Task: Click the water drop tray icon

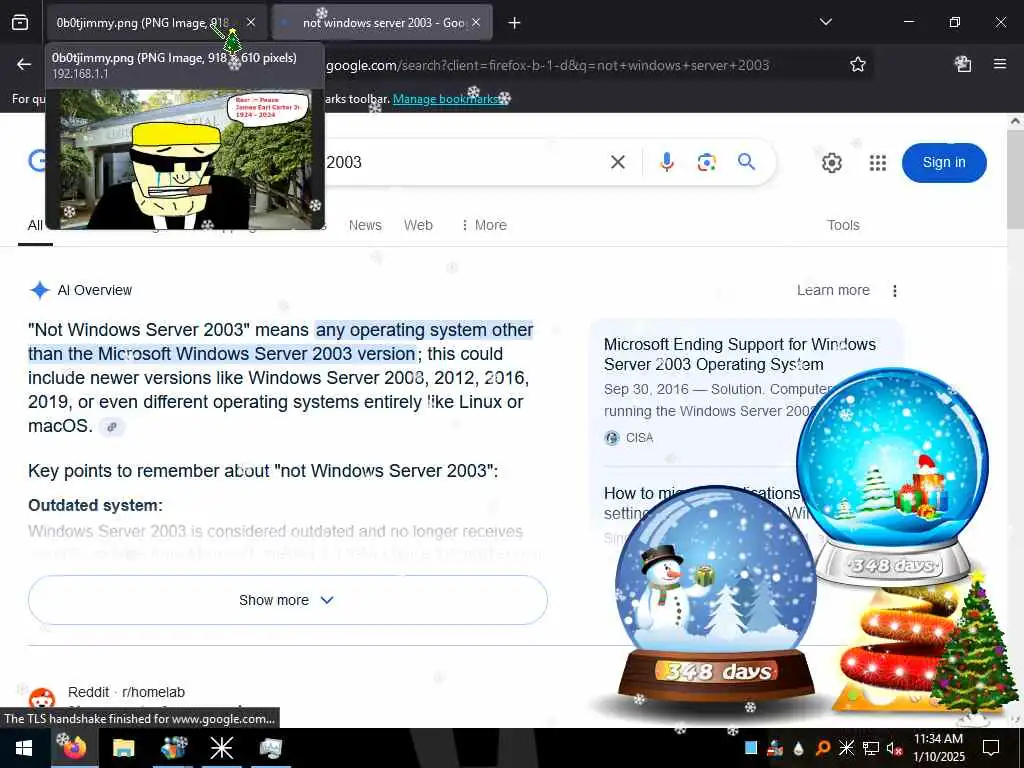Action: tap(798, 748)
